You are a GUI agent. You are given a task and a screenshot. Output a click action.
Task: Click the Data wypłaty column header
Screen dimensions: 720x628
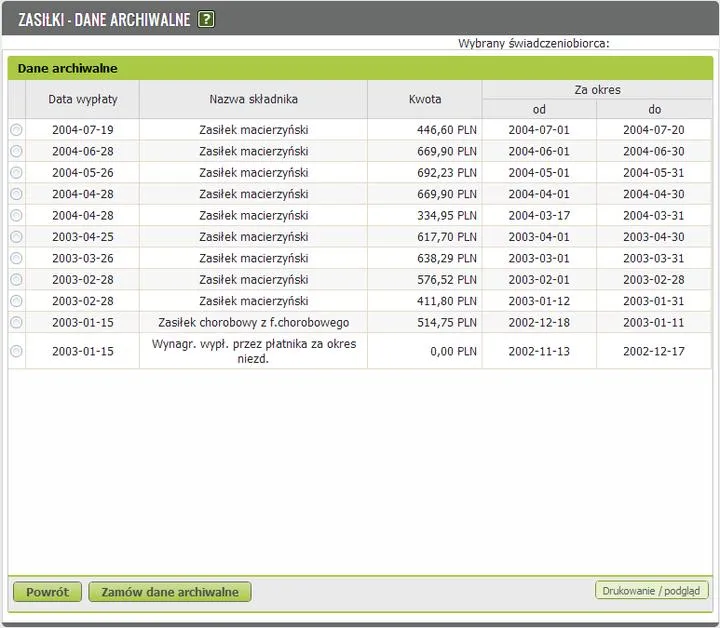(83, 99)
